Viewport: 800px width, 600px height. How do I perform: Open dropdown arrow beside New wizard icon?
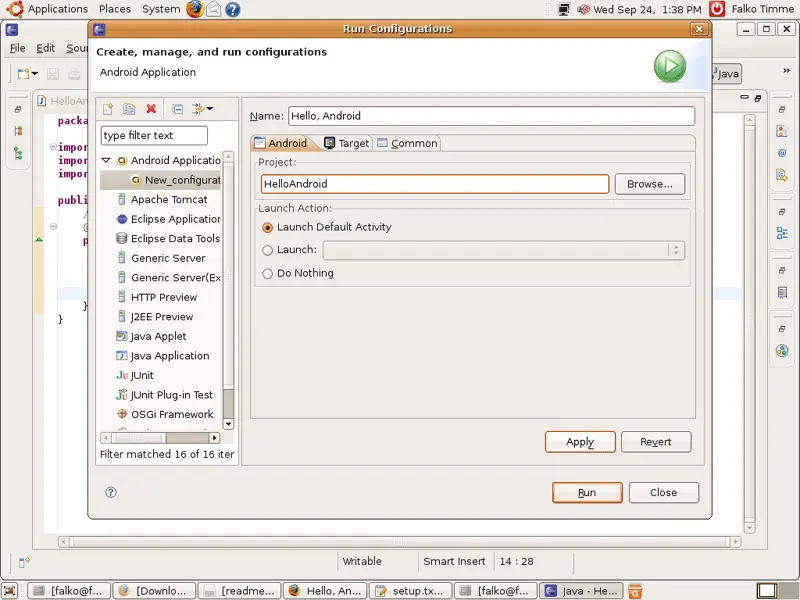[35, 74]
